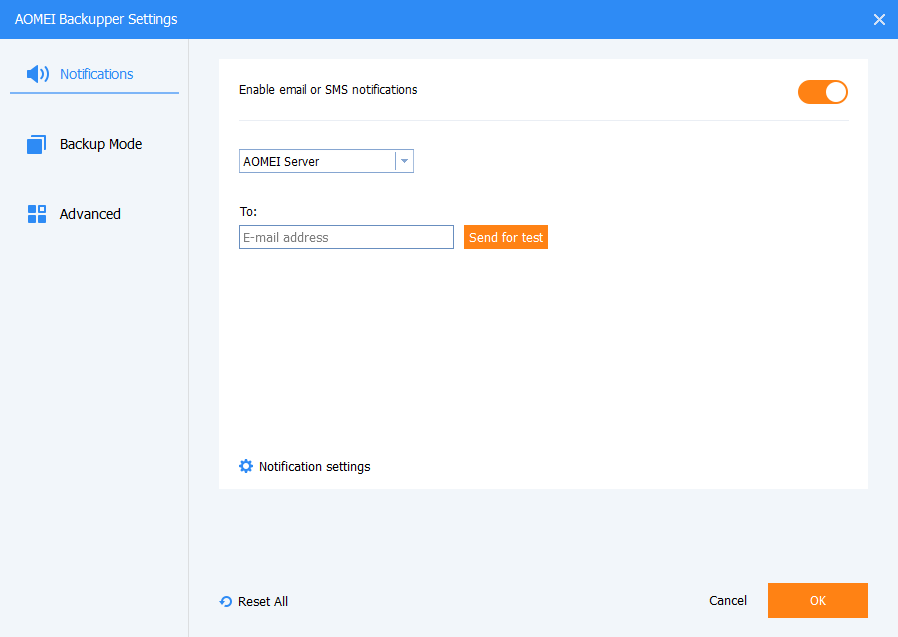Click the Reset All text
Viewport: 898px width, 637px height.
point(262,602)
